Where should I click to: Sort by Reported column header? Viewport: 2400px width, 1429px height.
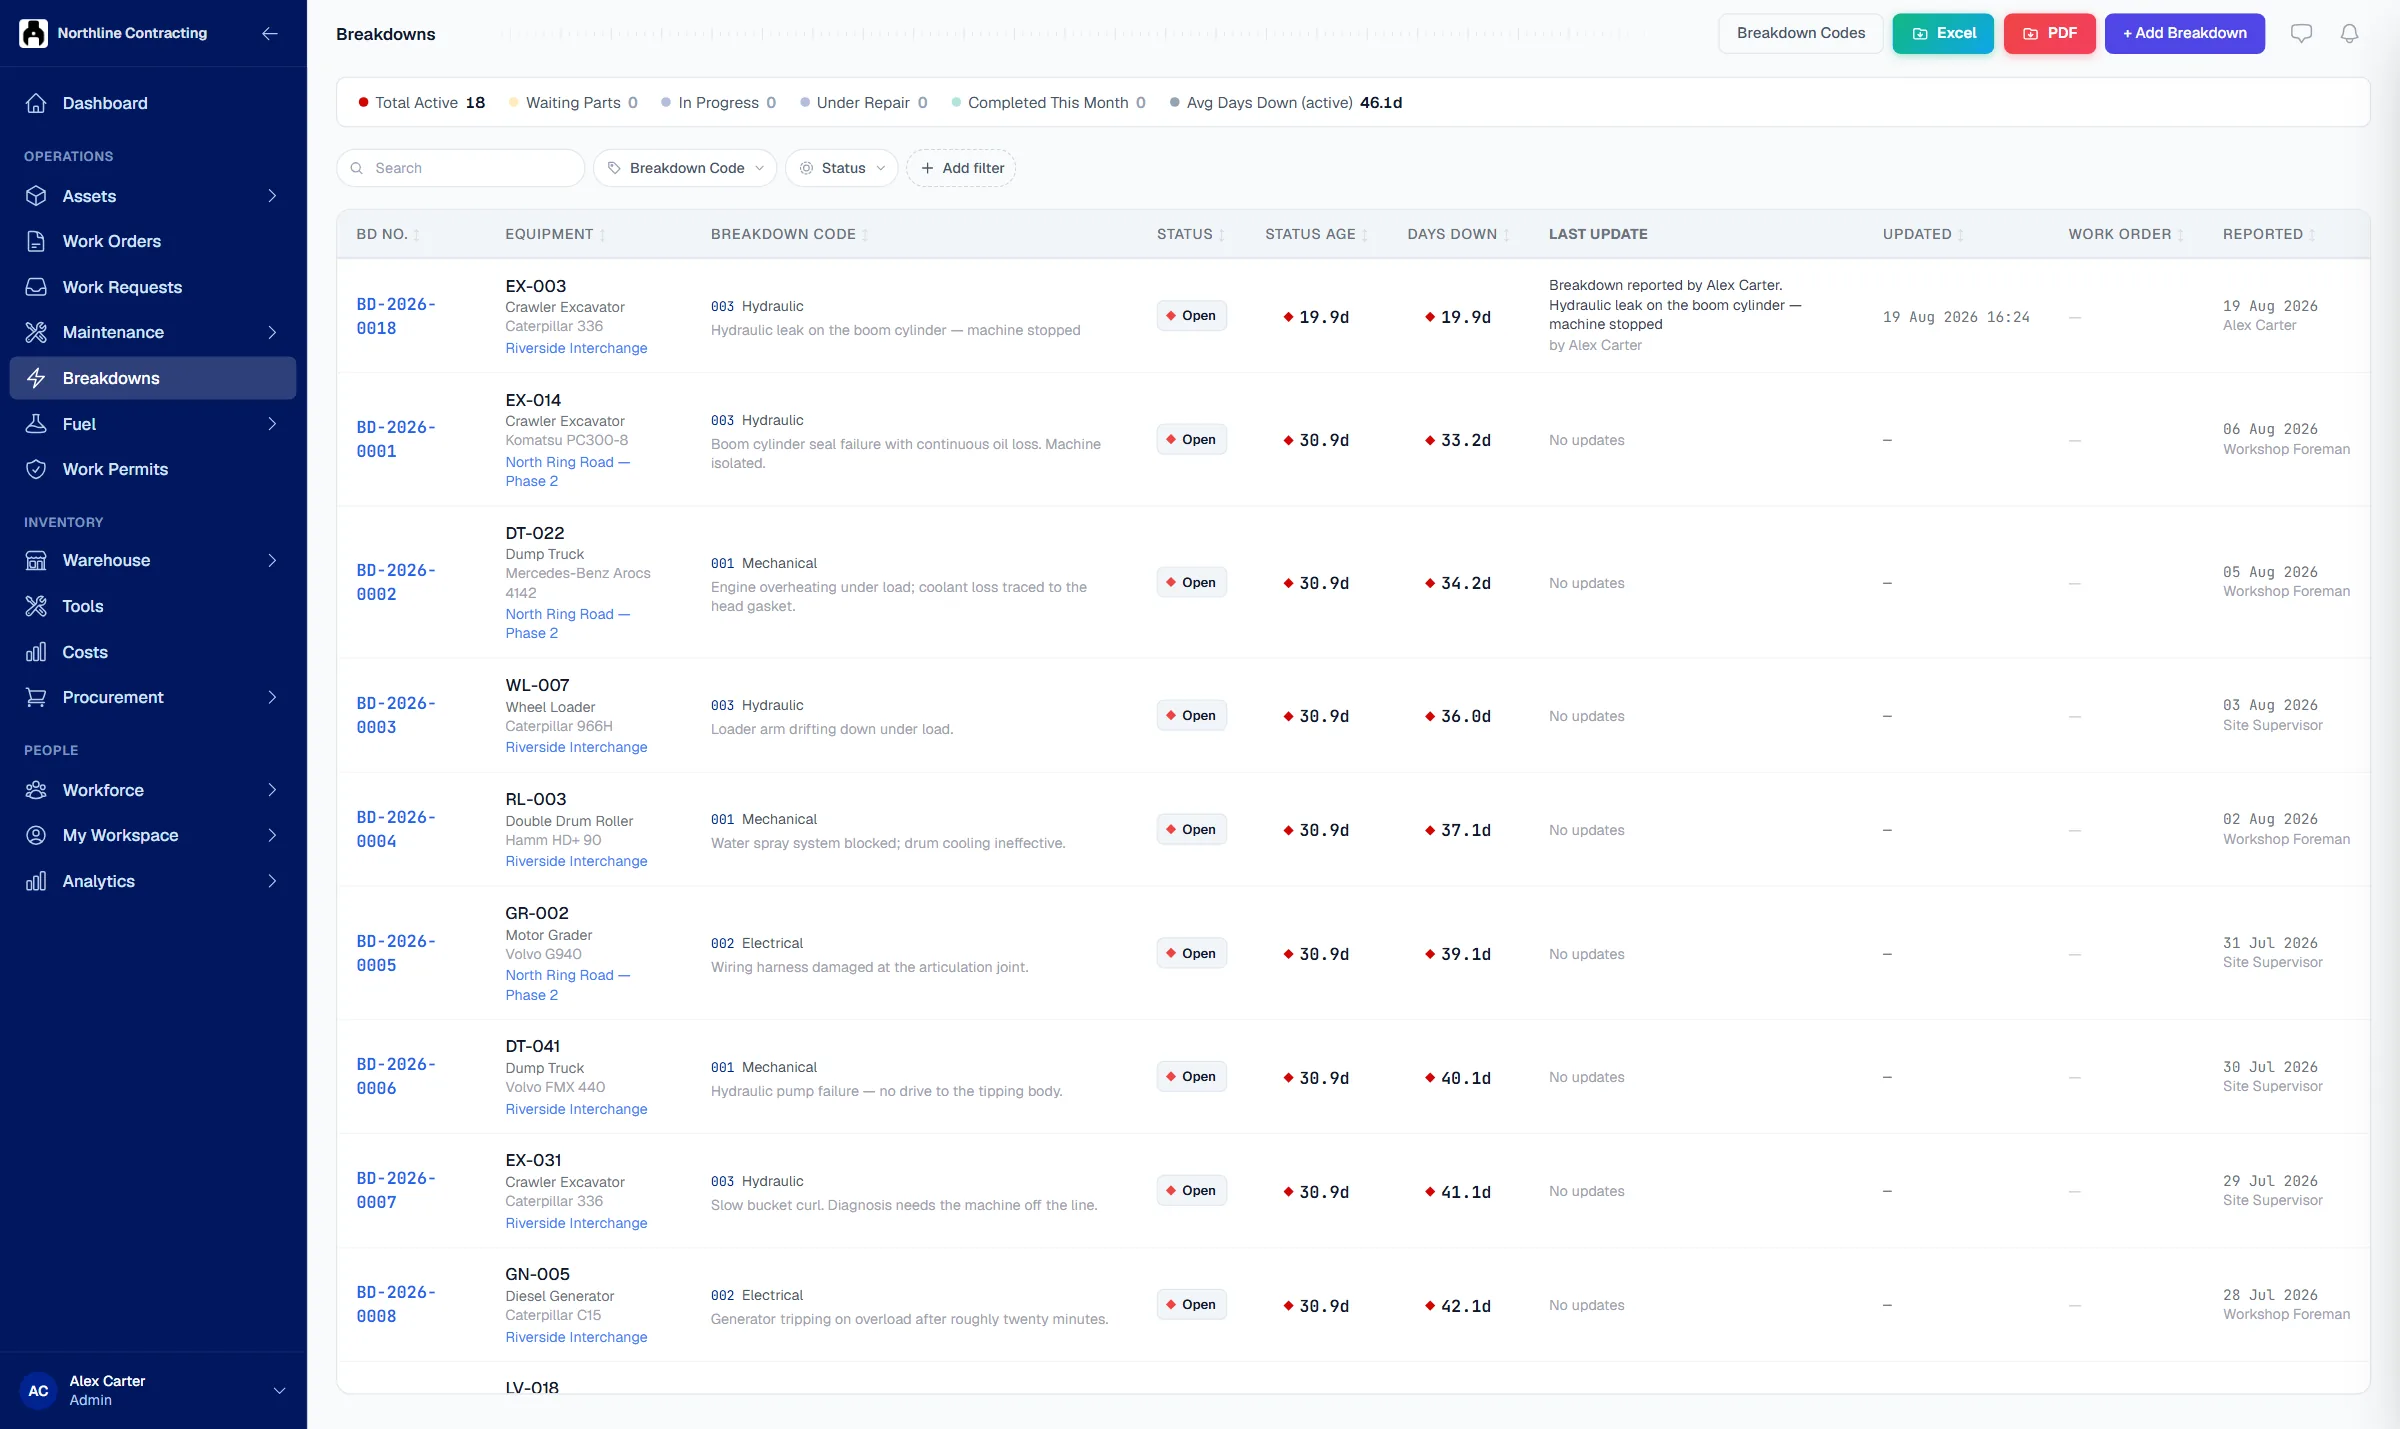point(2269,234)
